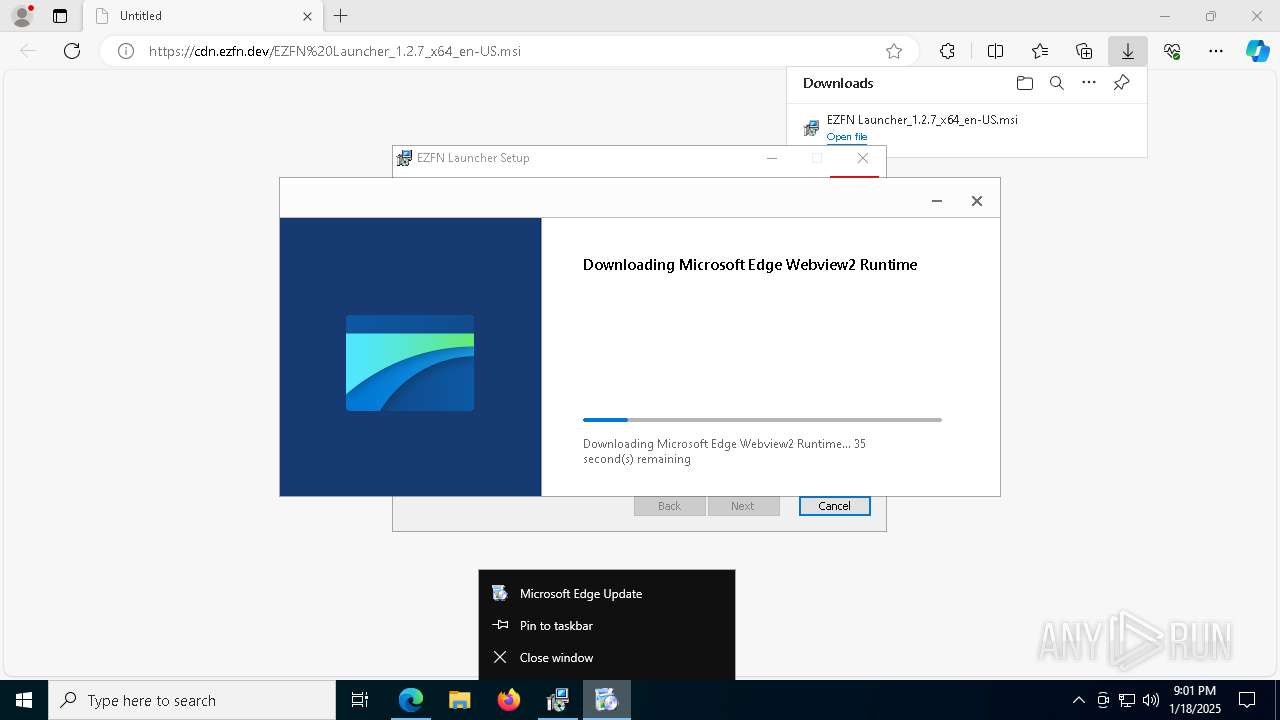Image resolution: width=1280 pixels, height=720 pixels.
Task: Click the Webview2 download progress bar
Action: [762, 420]
